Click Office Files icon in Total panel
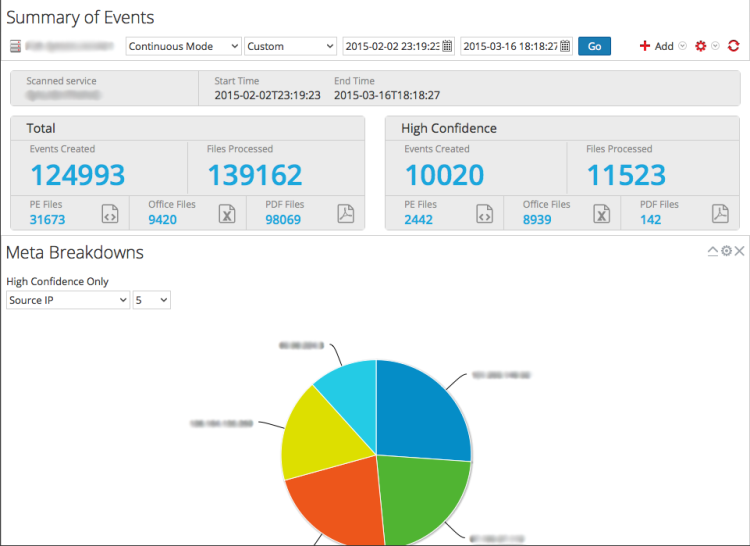The image size is (750, 546). [227, 213]
